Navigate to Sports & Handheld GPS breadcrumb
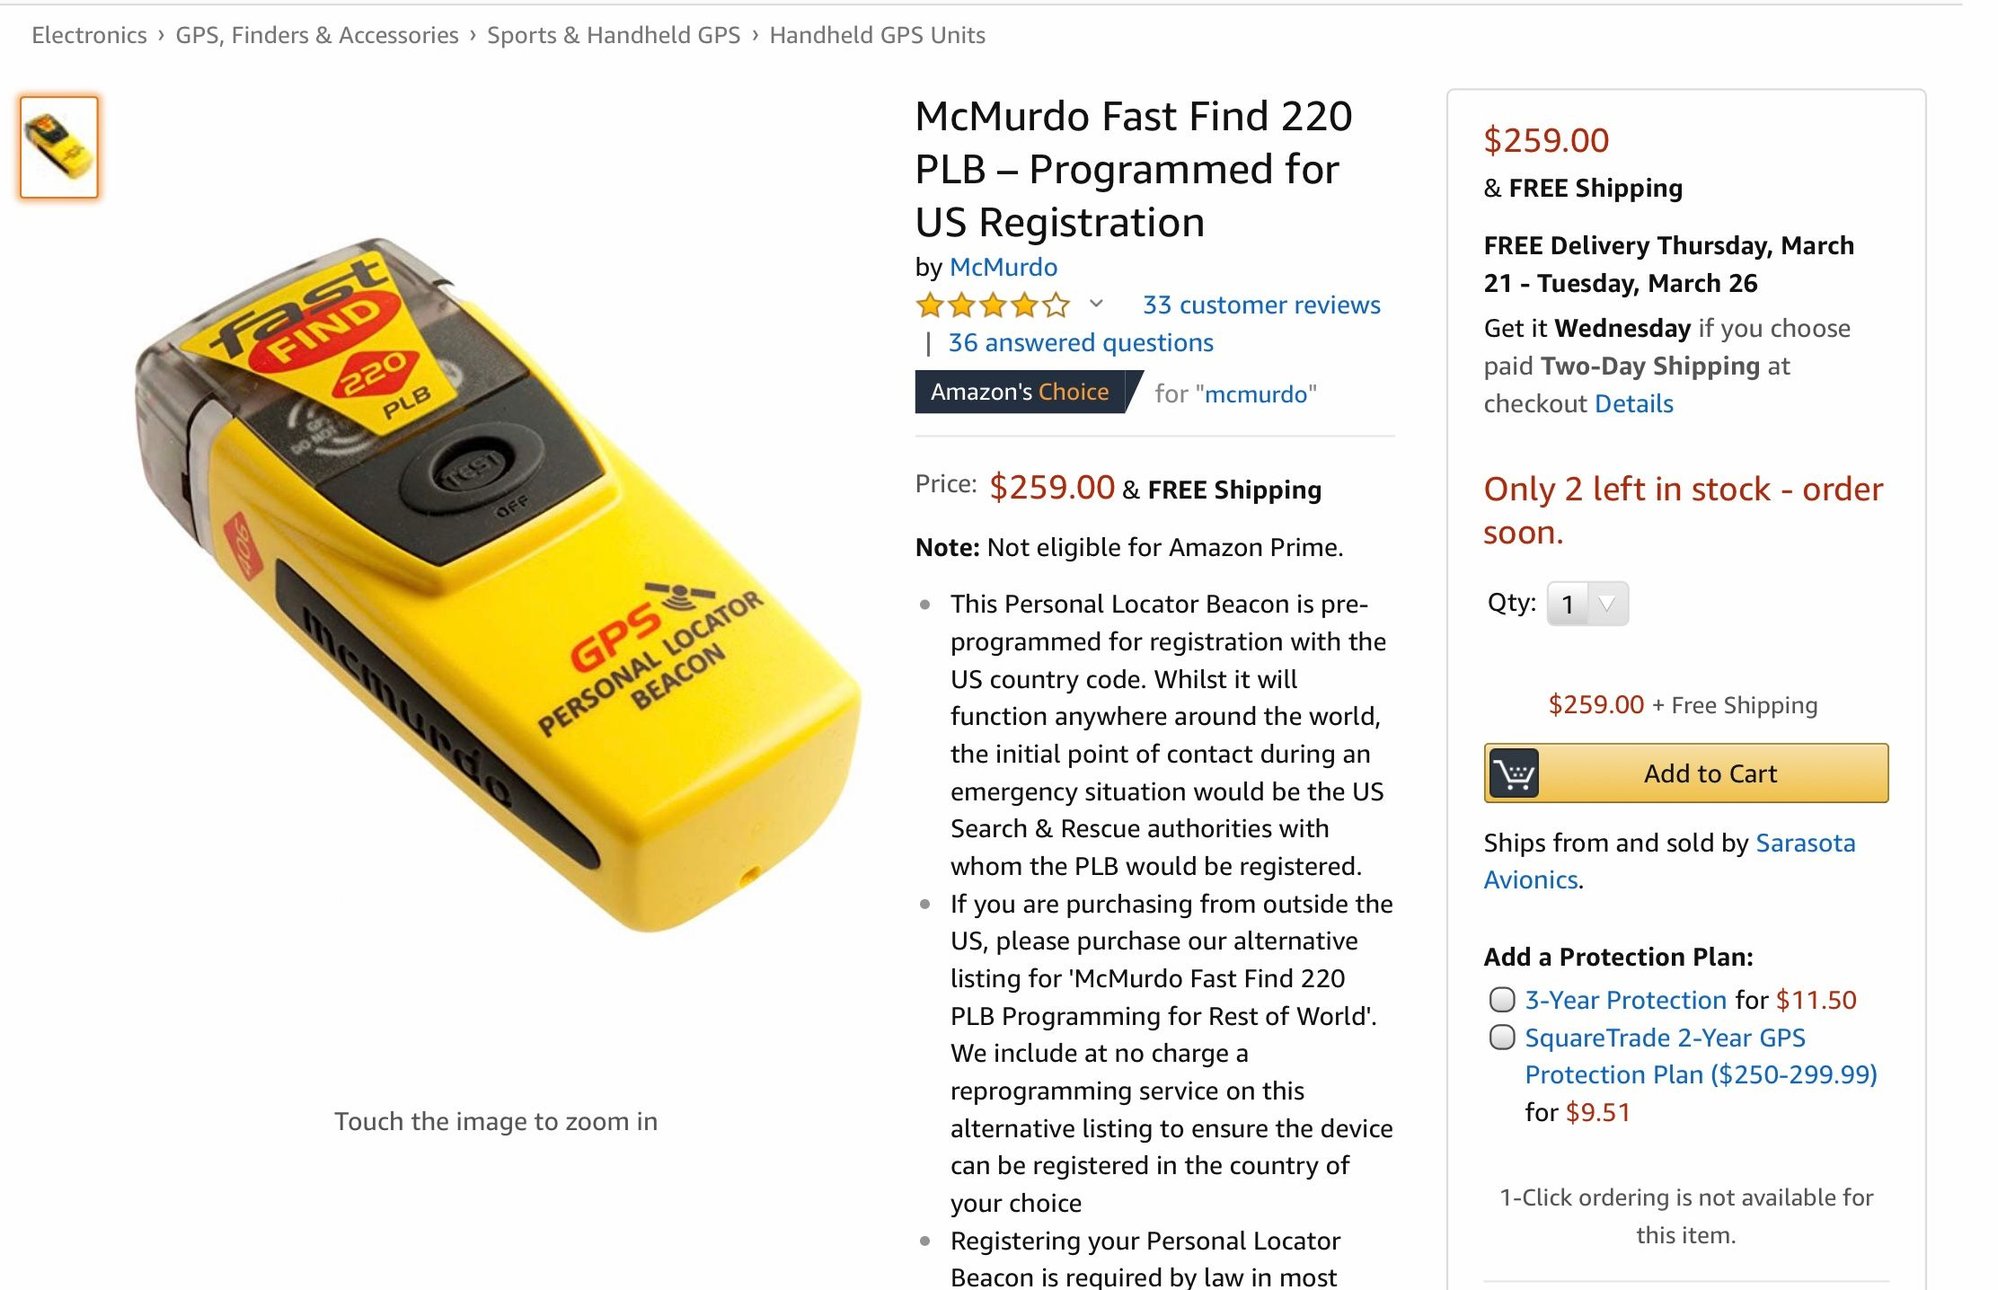Image resolution: width=1998 pixels, height=1290 pixels. pyautogui.click(x=613, y=35)
